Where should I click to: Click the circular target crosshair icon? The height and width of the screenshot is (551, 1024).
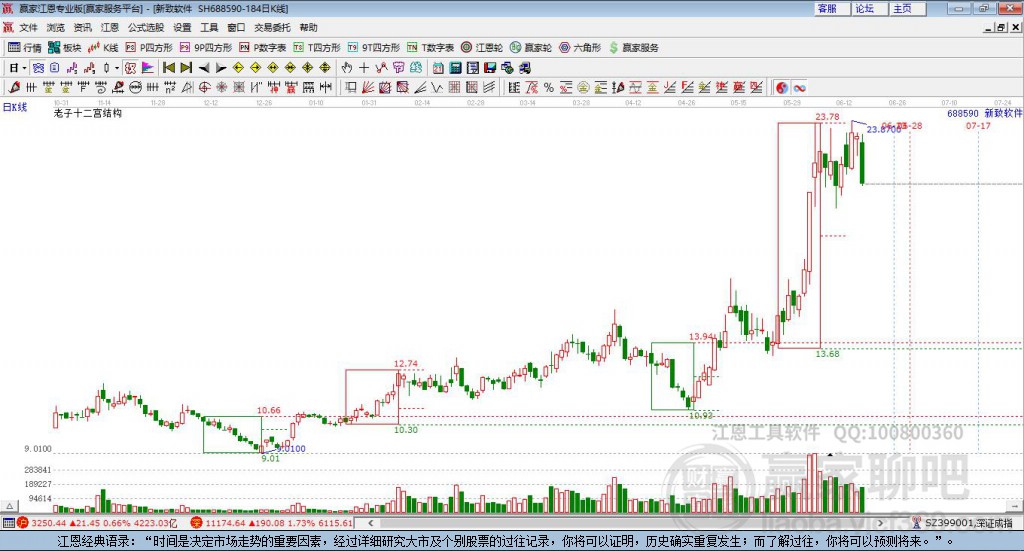[204, 87]
